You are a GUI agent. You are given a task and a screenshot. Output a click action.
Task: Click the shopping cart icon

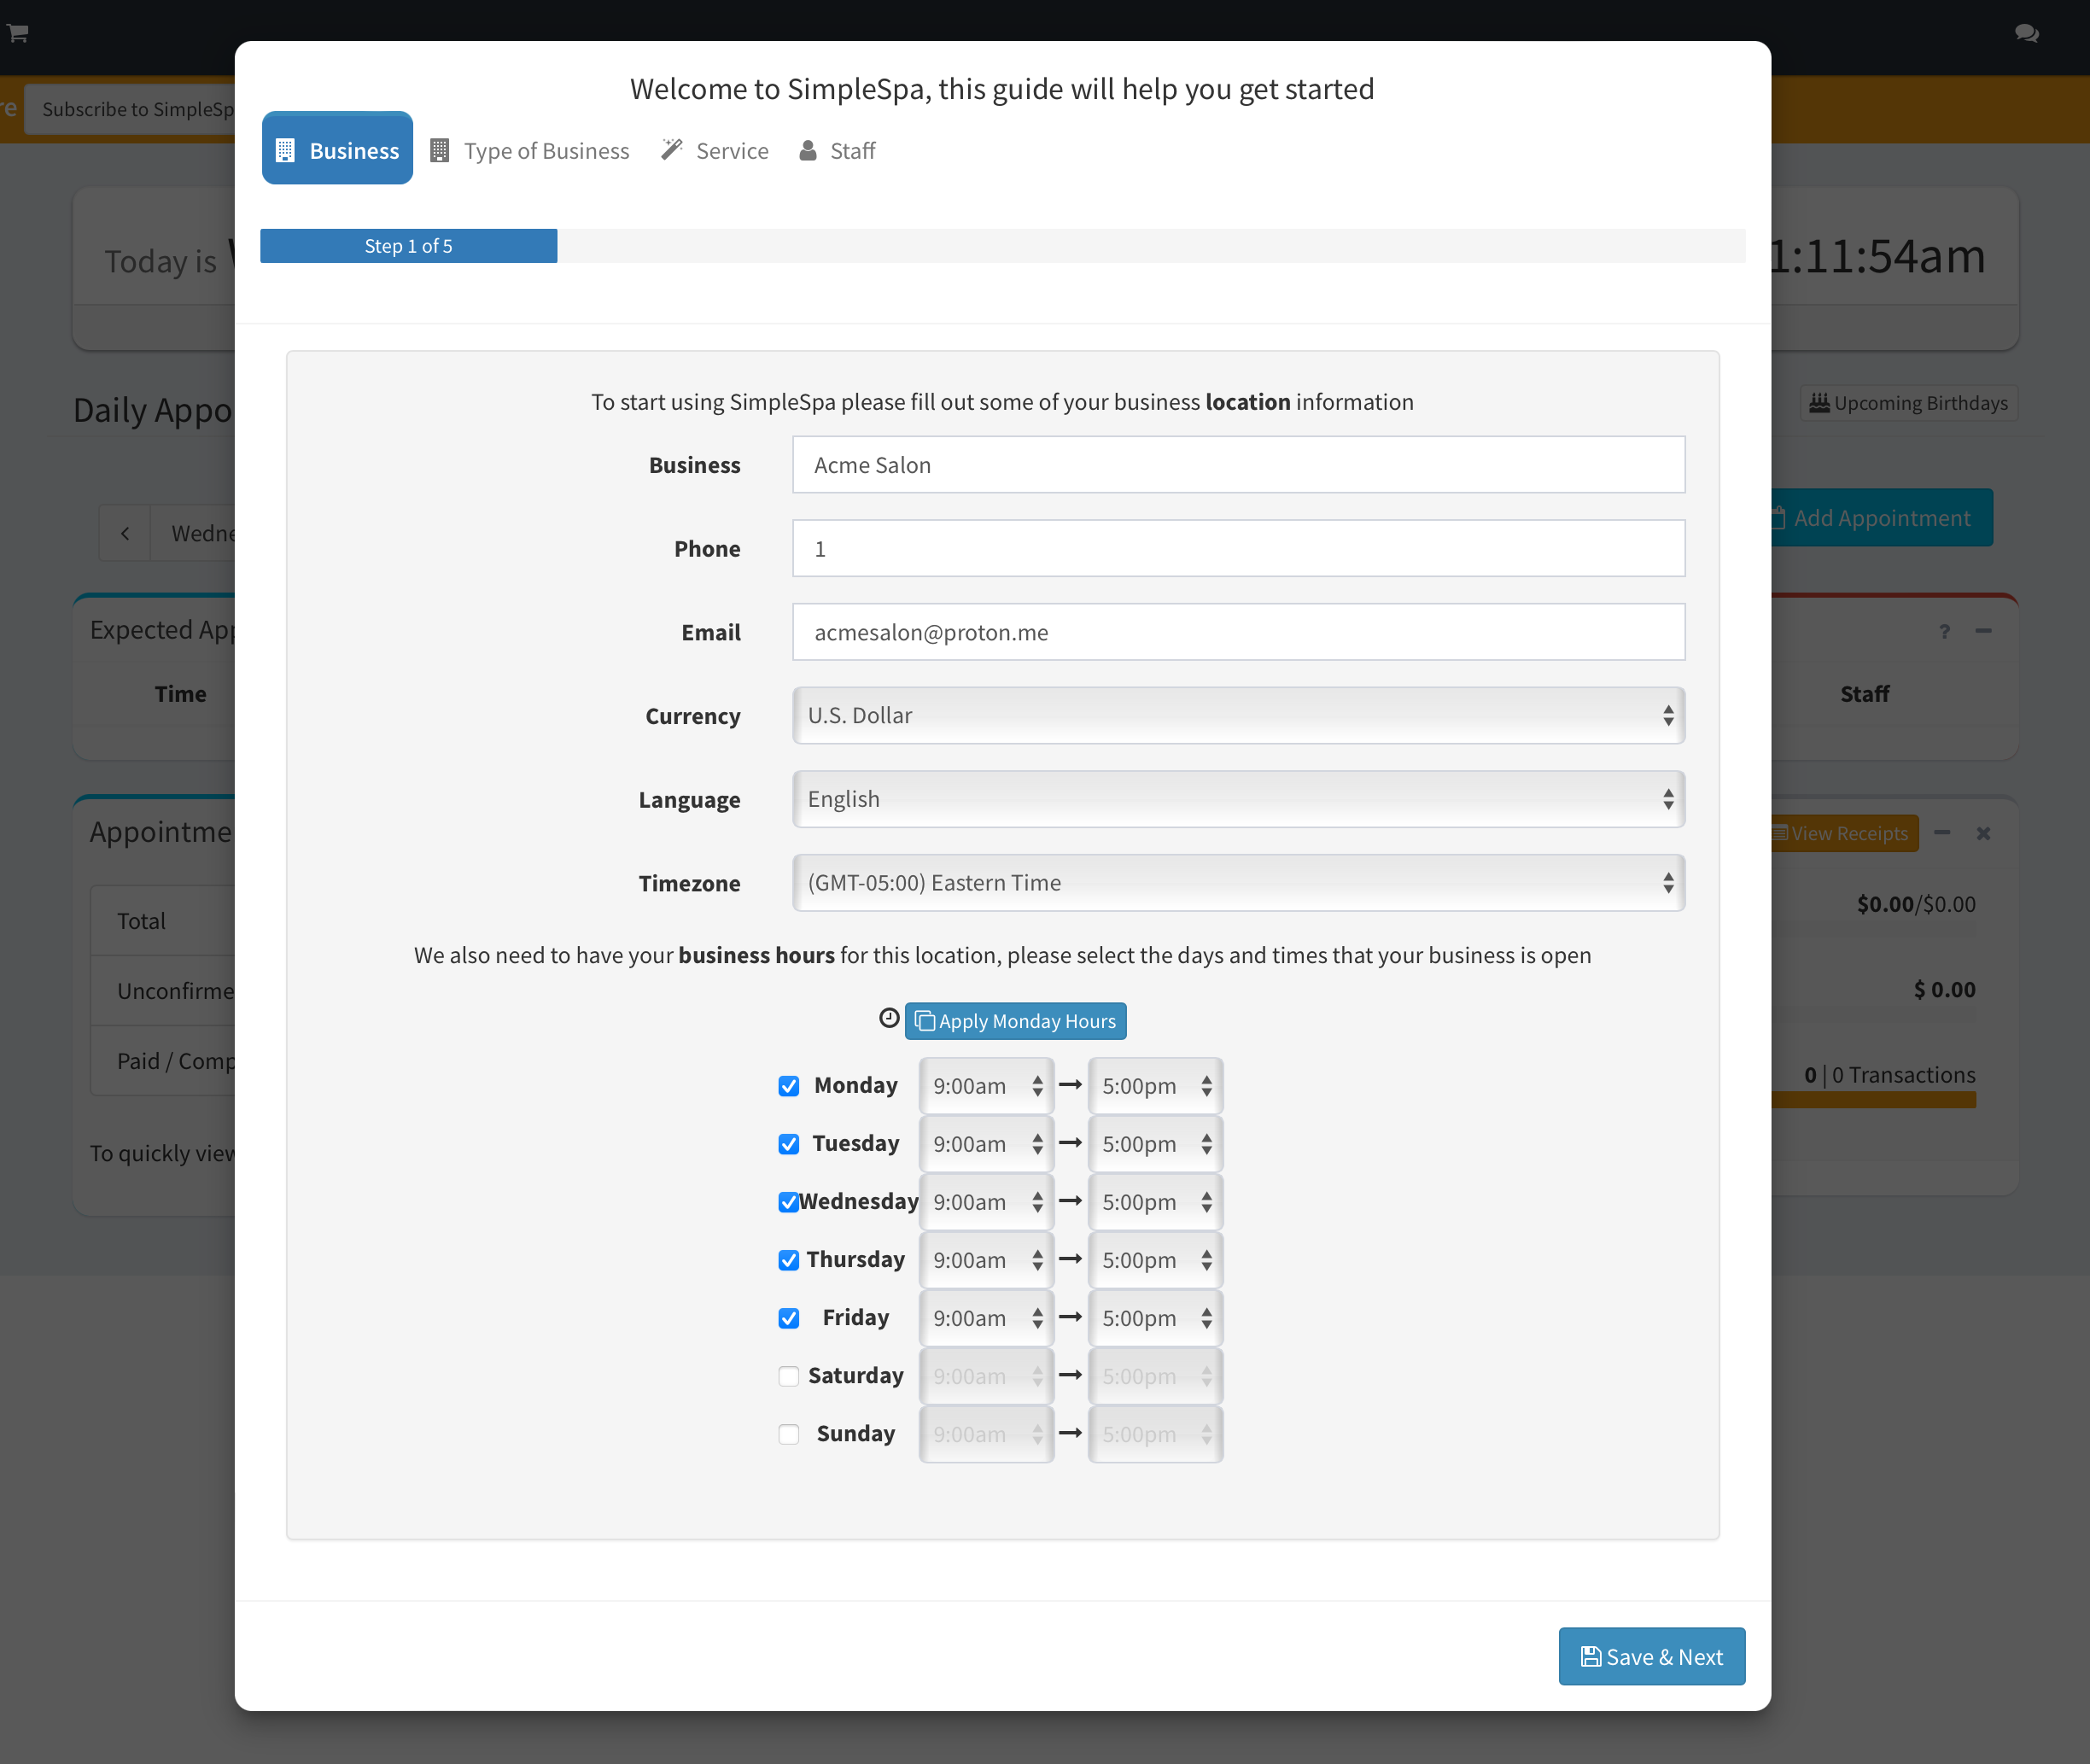pyautogui.click(x=18, y=33)
